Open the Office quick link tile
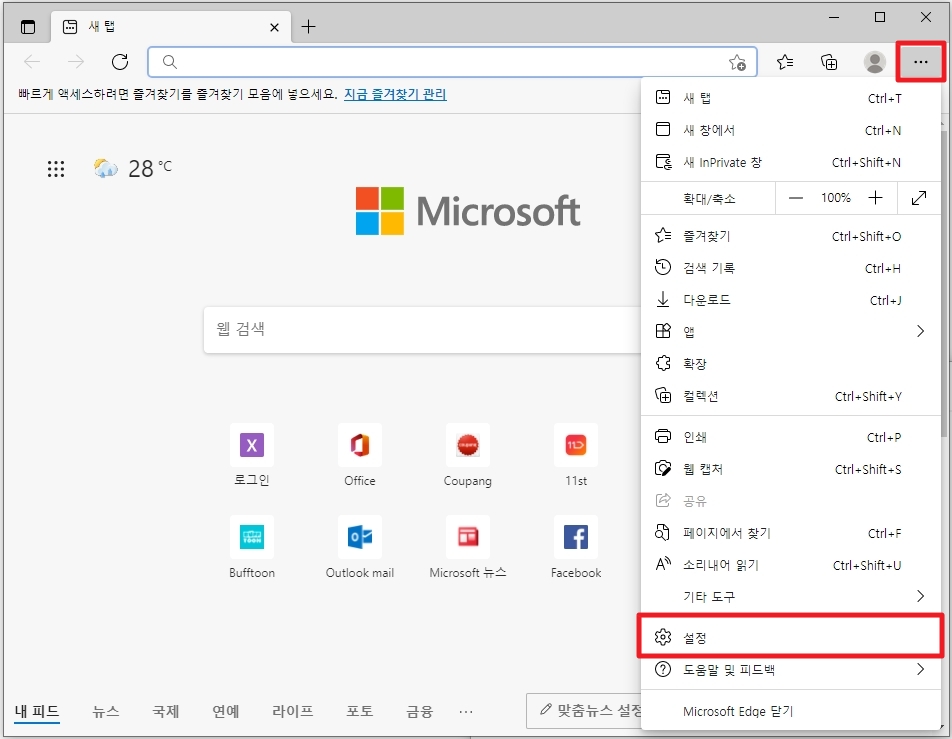Screen dimensions: 952x739 coord(360,455)
